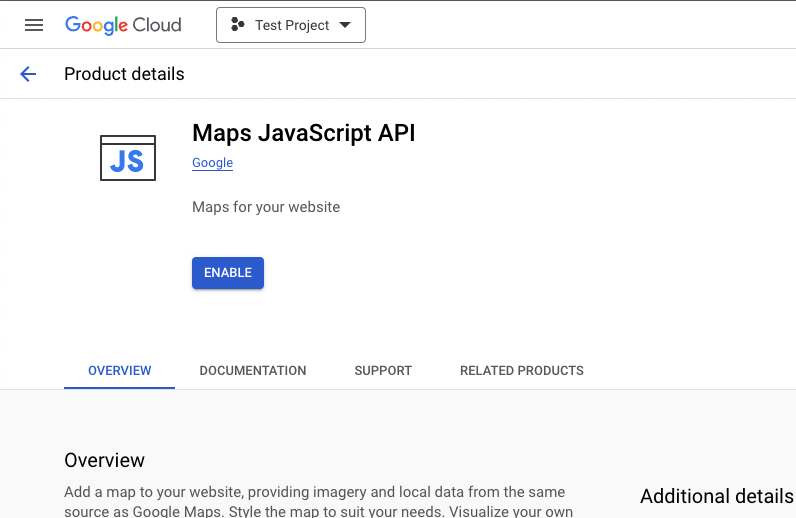Switch to the DOCUMENTATION tab
This screenshot has height=518, width=796.
point(253,371)
